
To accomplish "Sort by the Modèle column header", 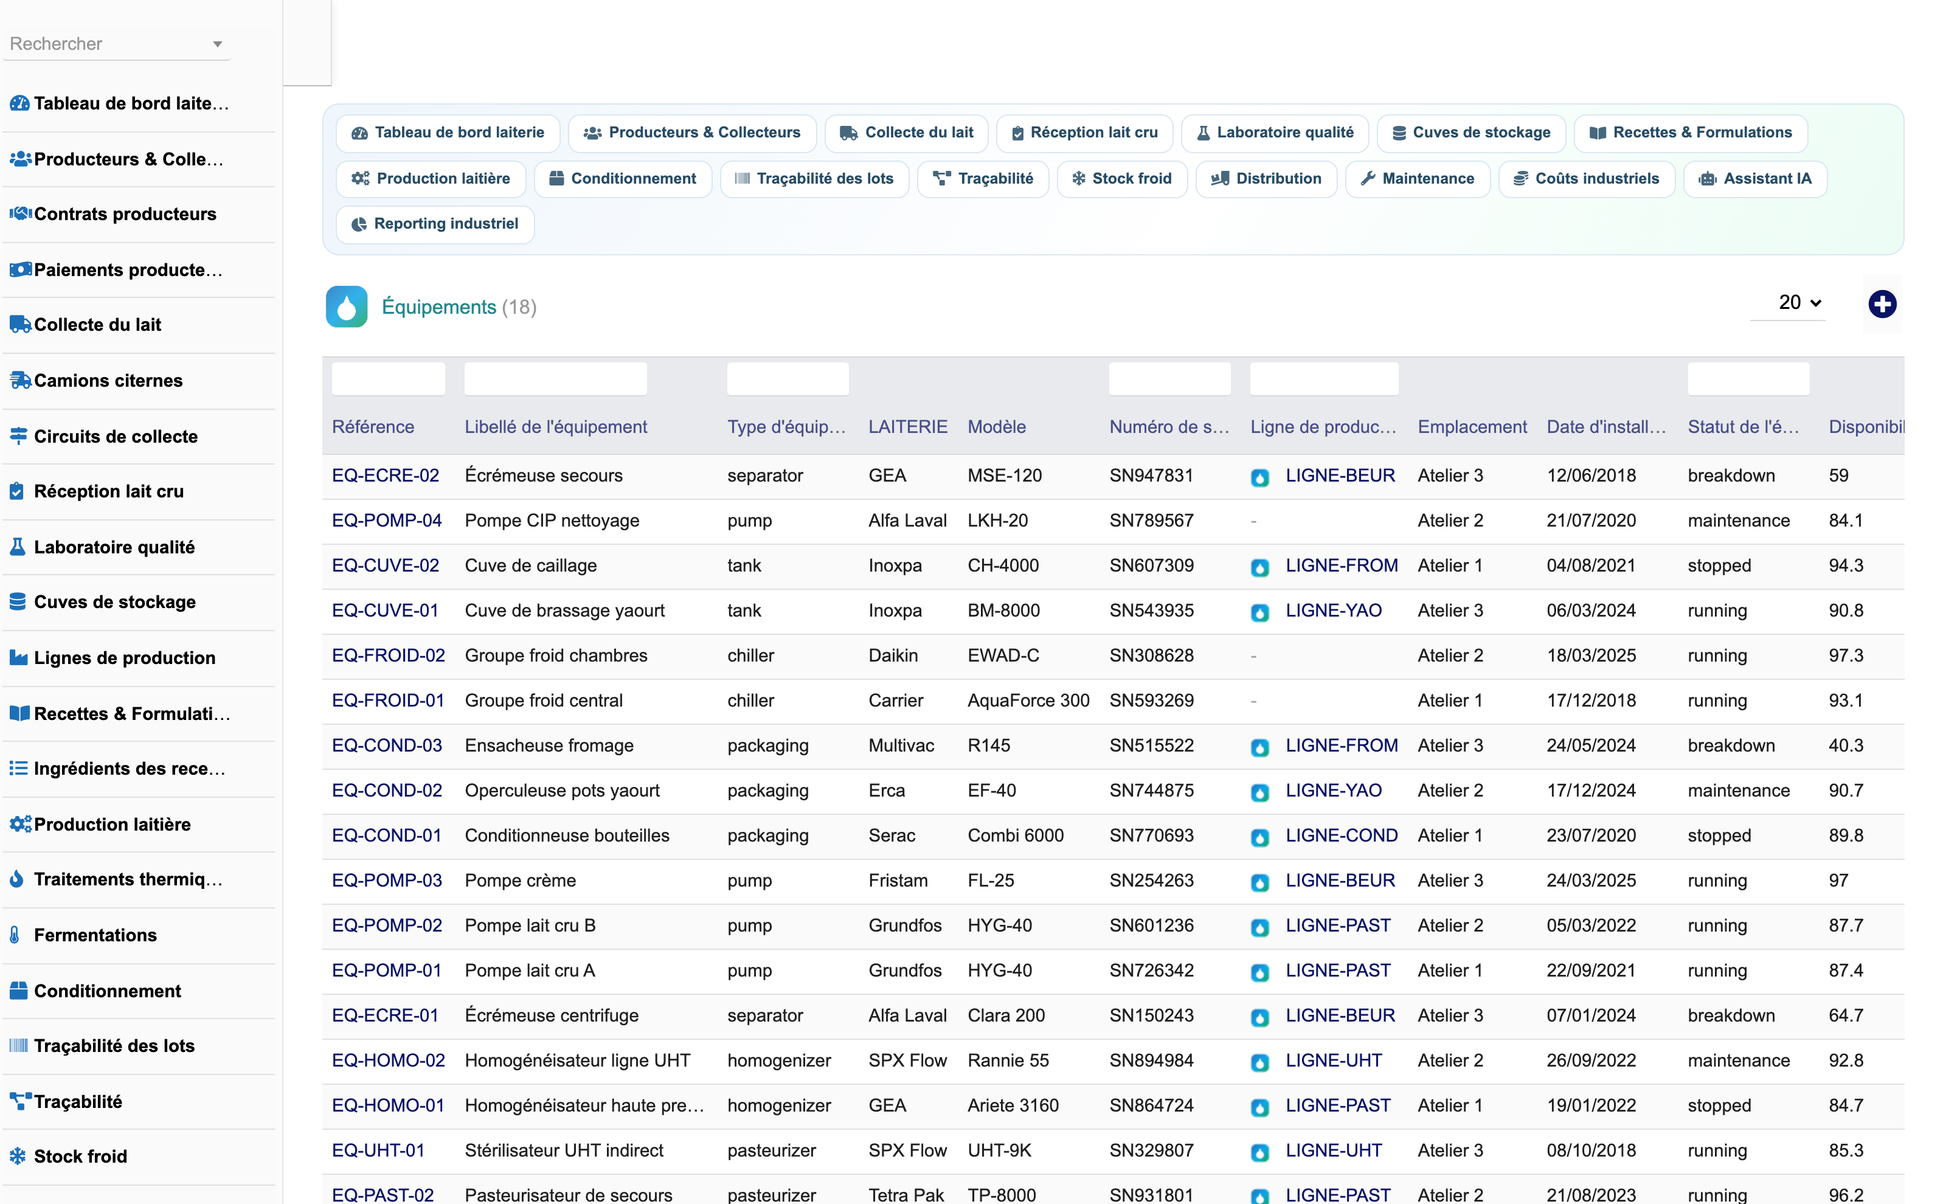I will pos(996,427).
